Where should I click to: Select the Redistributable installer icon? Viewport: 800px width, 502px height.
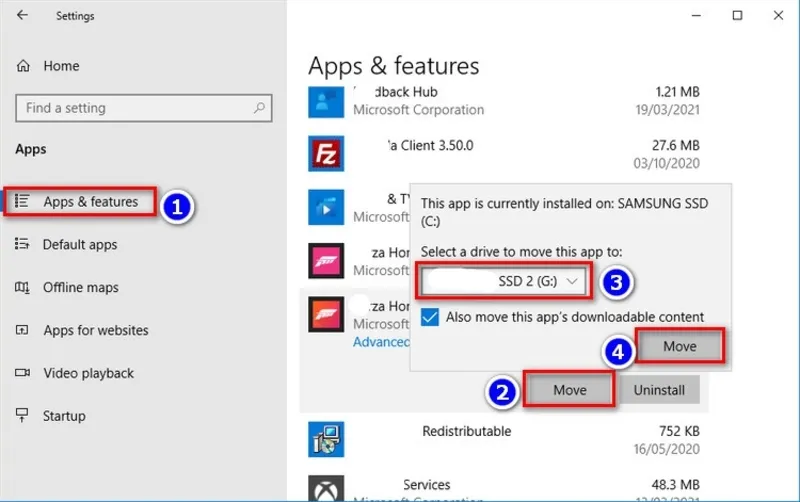pos(327,439)
